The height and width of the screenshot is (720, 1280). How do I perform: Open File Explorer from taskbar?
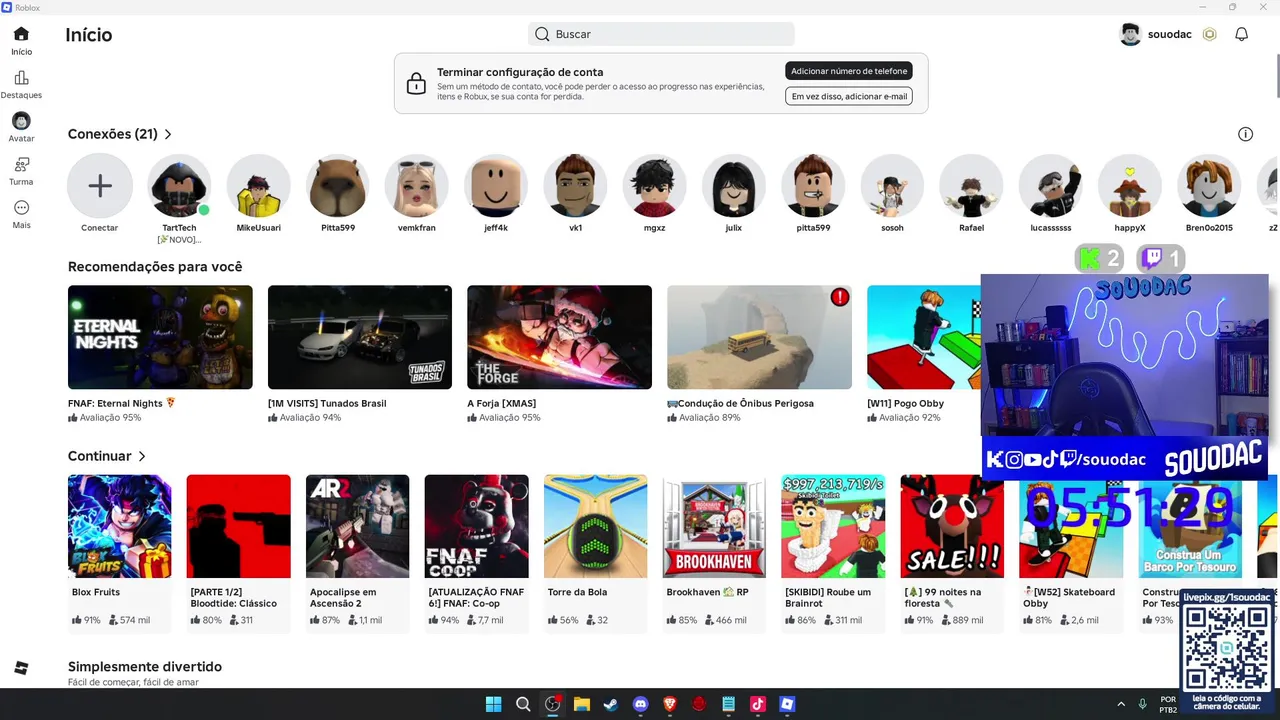[x=581, y=704]
